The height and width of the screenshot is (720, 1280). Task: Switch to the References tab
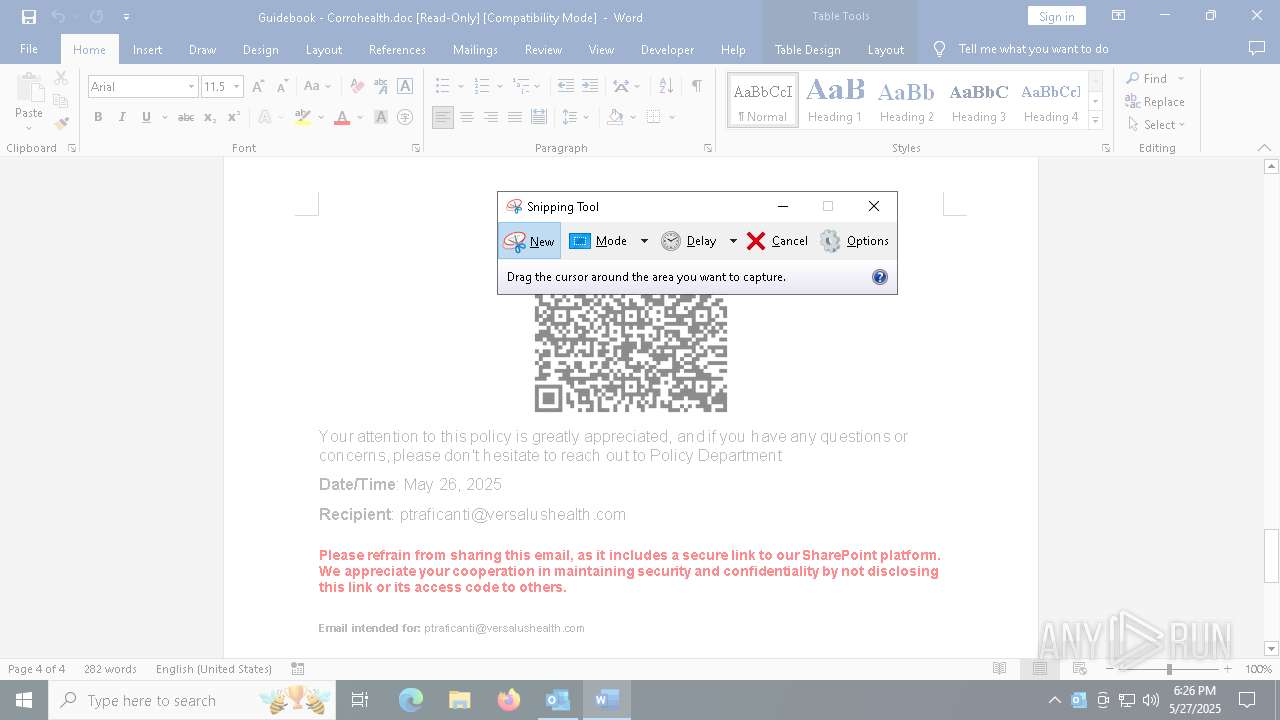click(397, 49)
